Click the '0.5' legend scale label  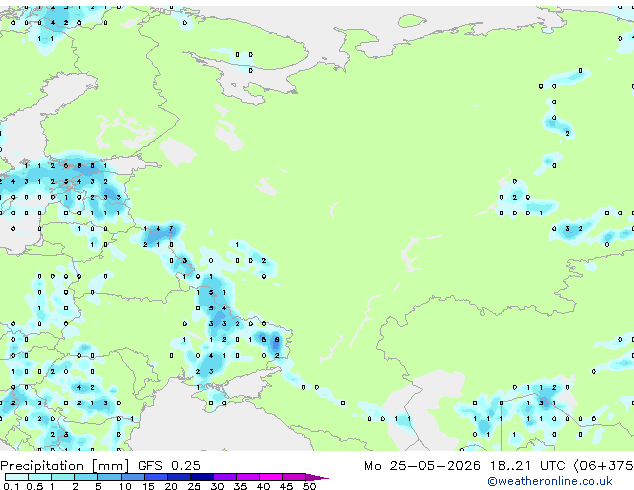pyautogui.click(x=35, y=486)
